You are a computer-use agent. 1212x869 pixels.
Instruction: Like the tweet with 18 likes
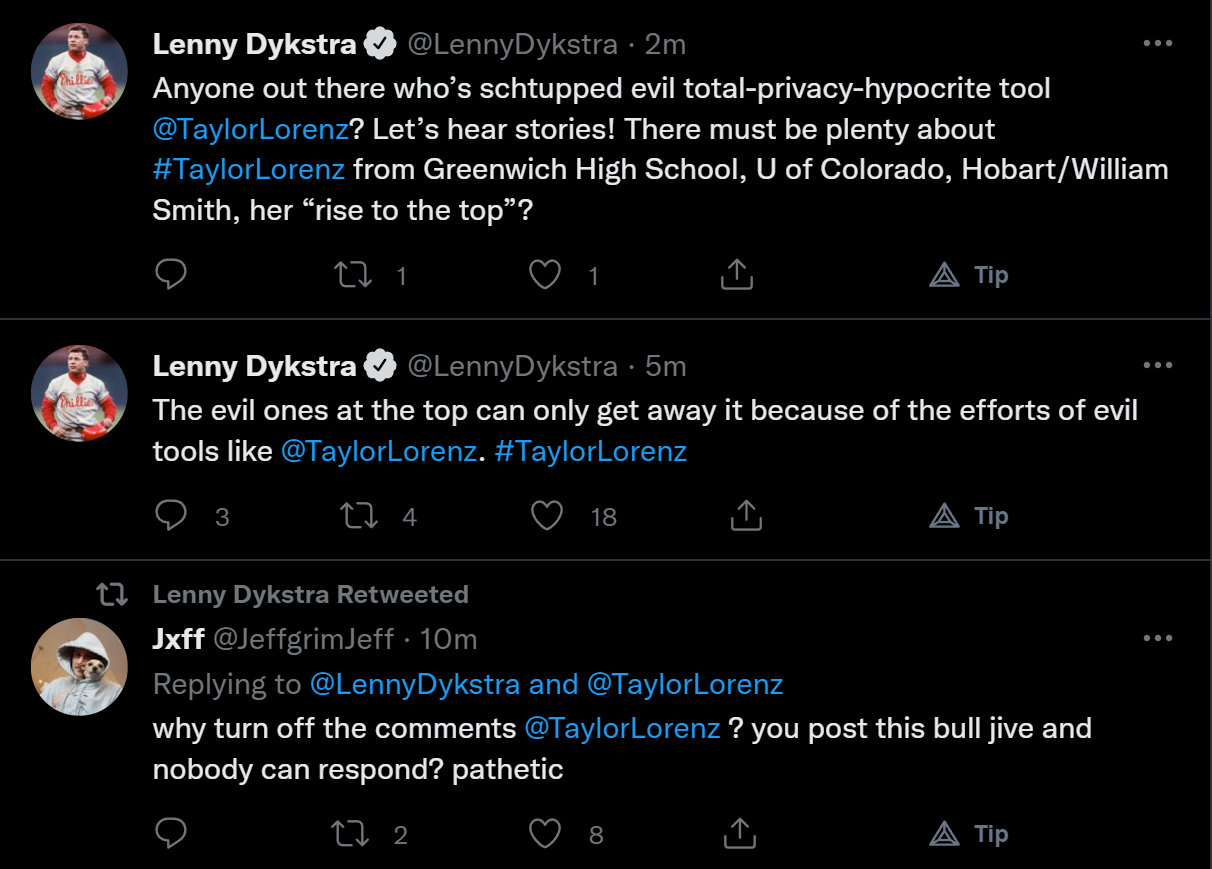tap(547, 516)
